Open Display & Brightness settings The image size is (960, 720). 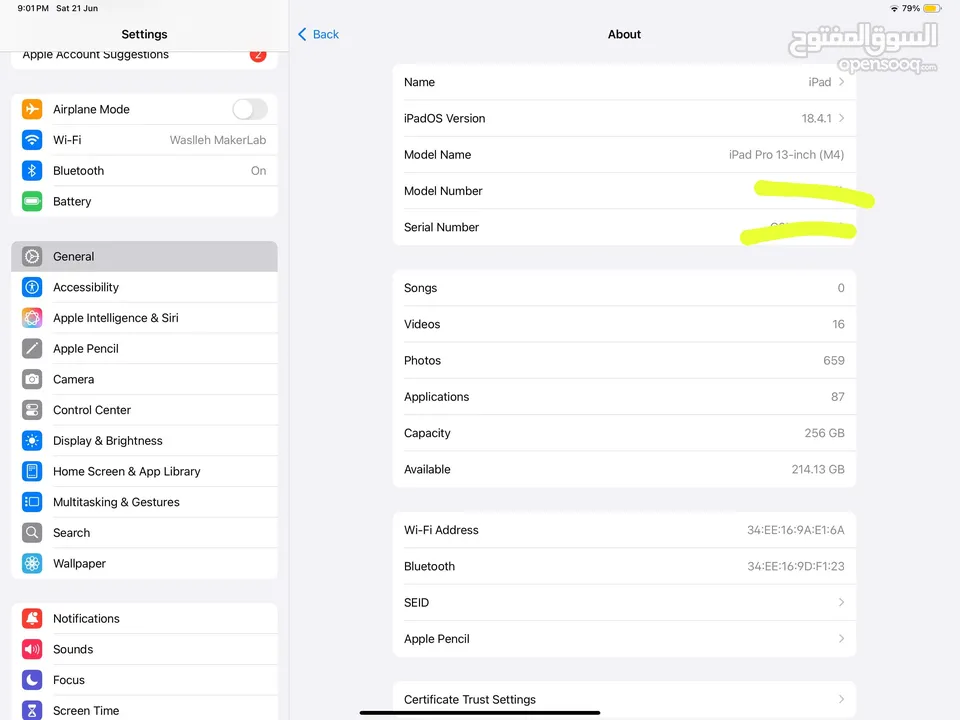[144, 440]
